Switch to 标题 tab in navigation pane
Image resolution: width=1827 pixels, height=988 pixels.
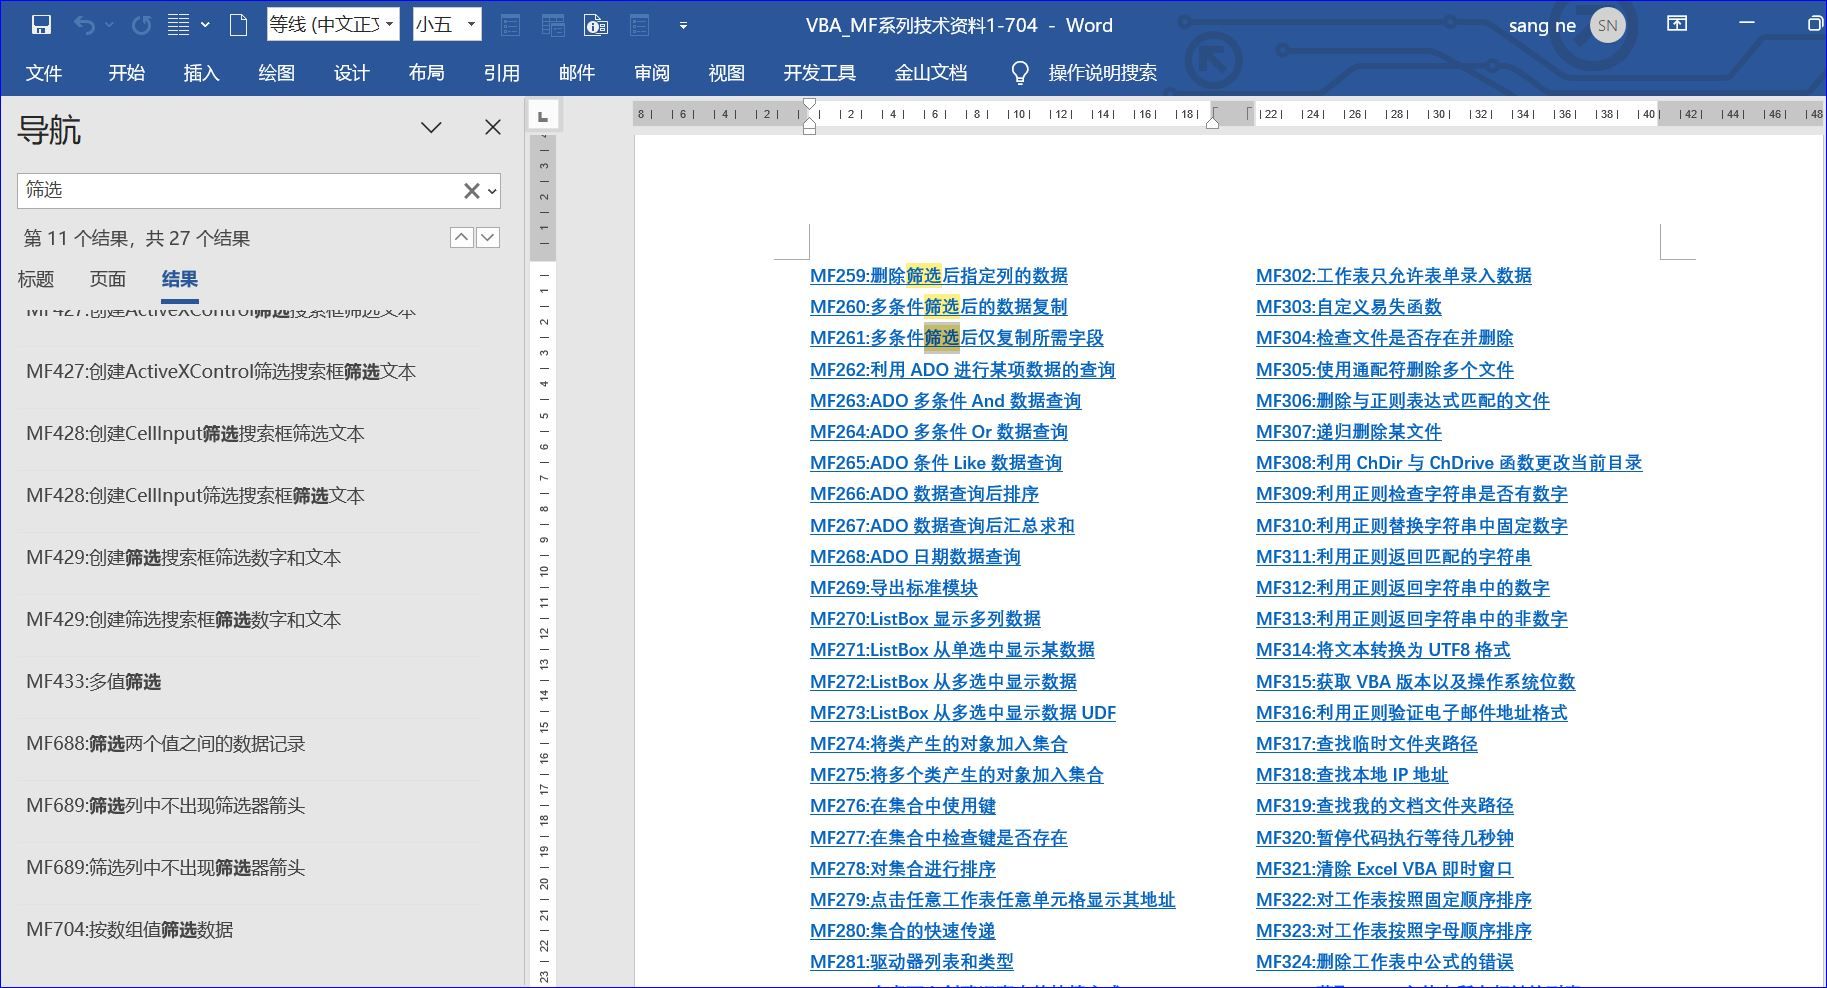[36, 279]
